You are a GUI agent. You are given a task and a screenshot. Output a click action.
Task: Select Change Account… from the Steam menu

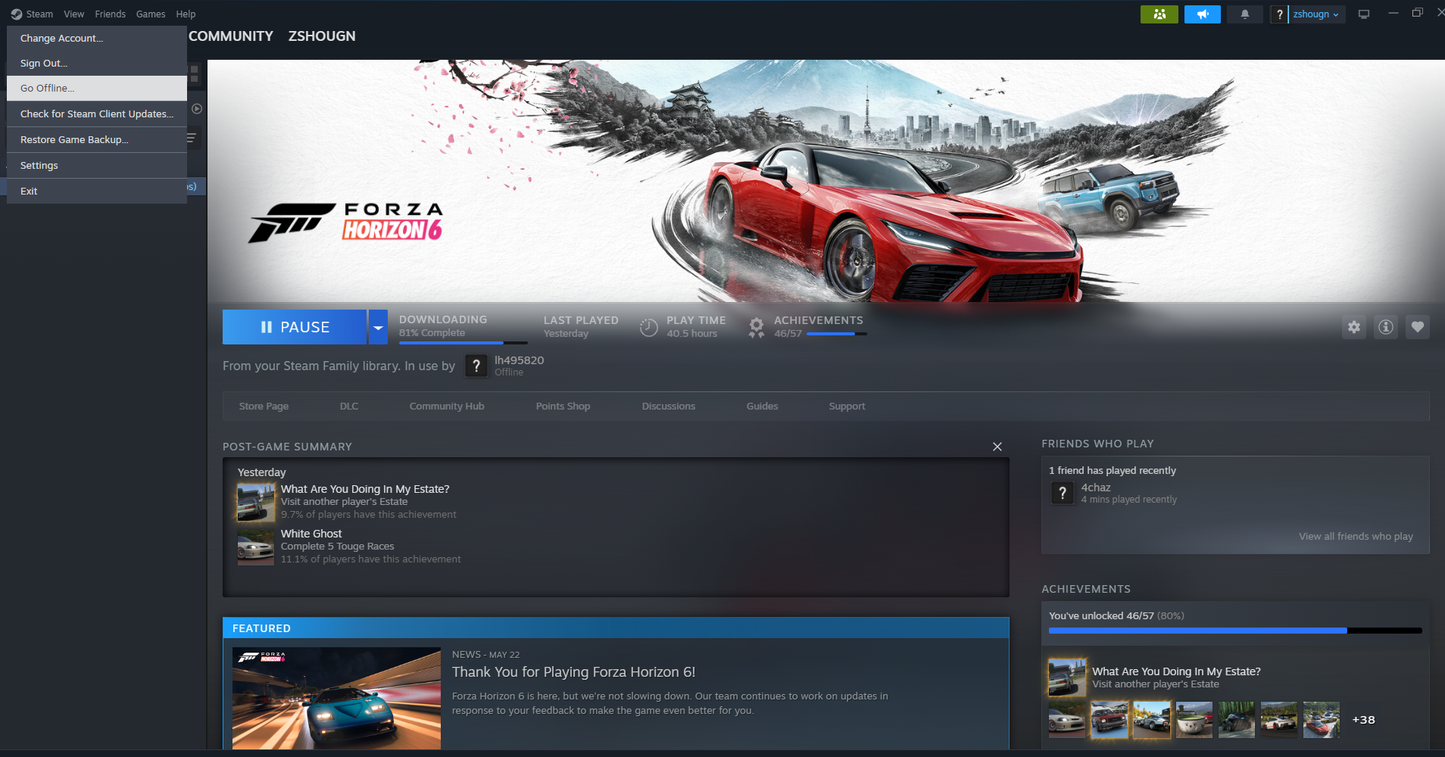click(97, 38)
